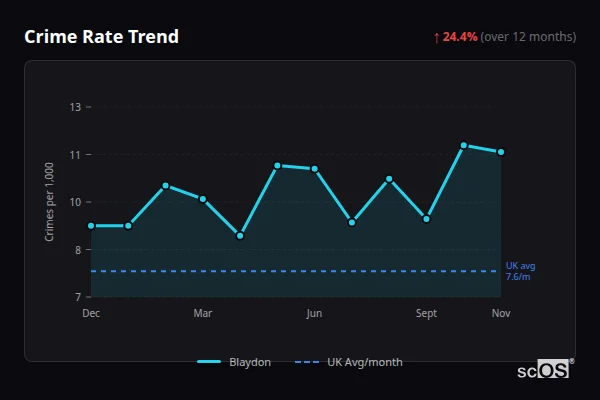This screenshot has height=400, width=600.
Task: Click the 'Dec' x-axis label
Action: 91,313
